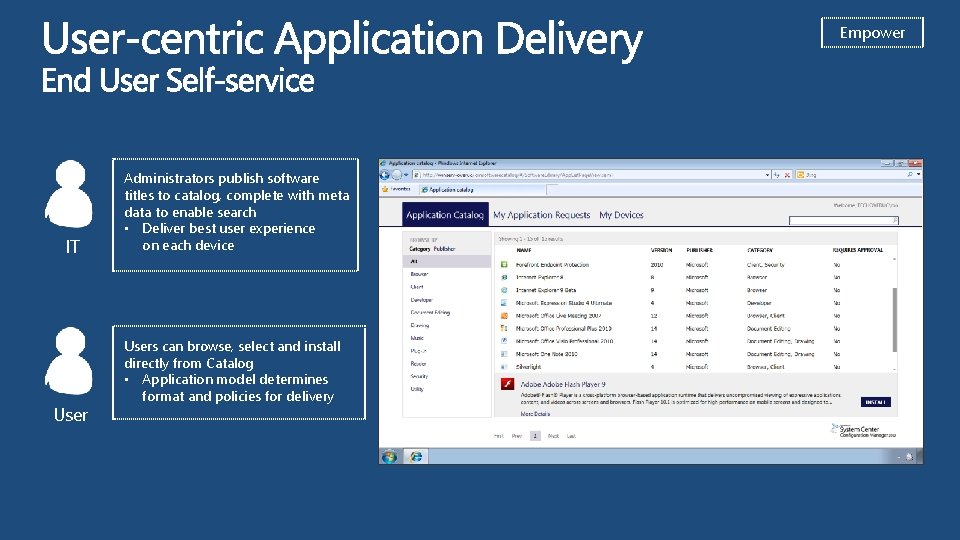This screenshot has height=540, width=960.
Task: Click the system tray icon on the taskbar
Action: [x=909, y=457]
